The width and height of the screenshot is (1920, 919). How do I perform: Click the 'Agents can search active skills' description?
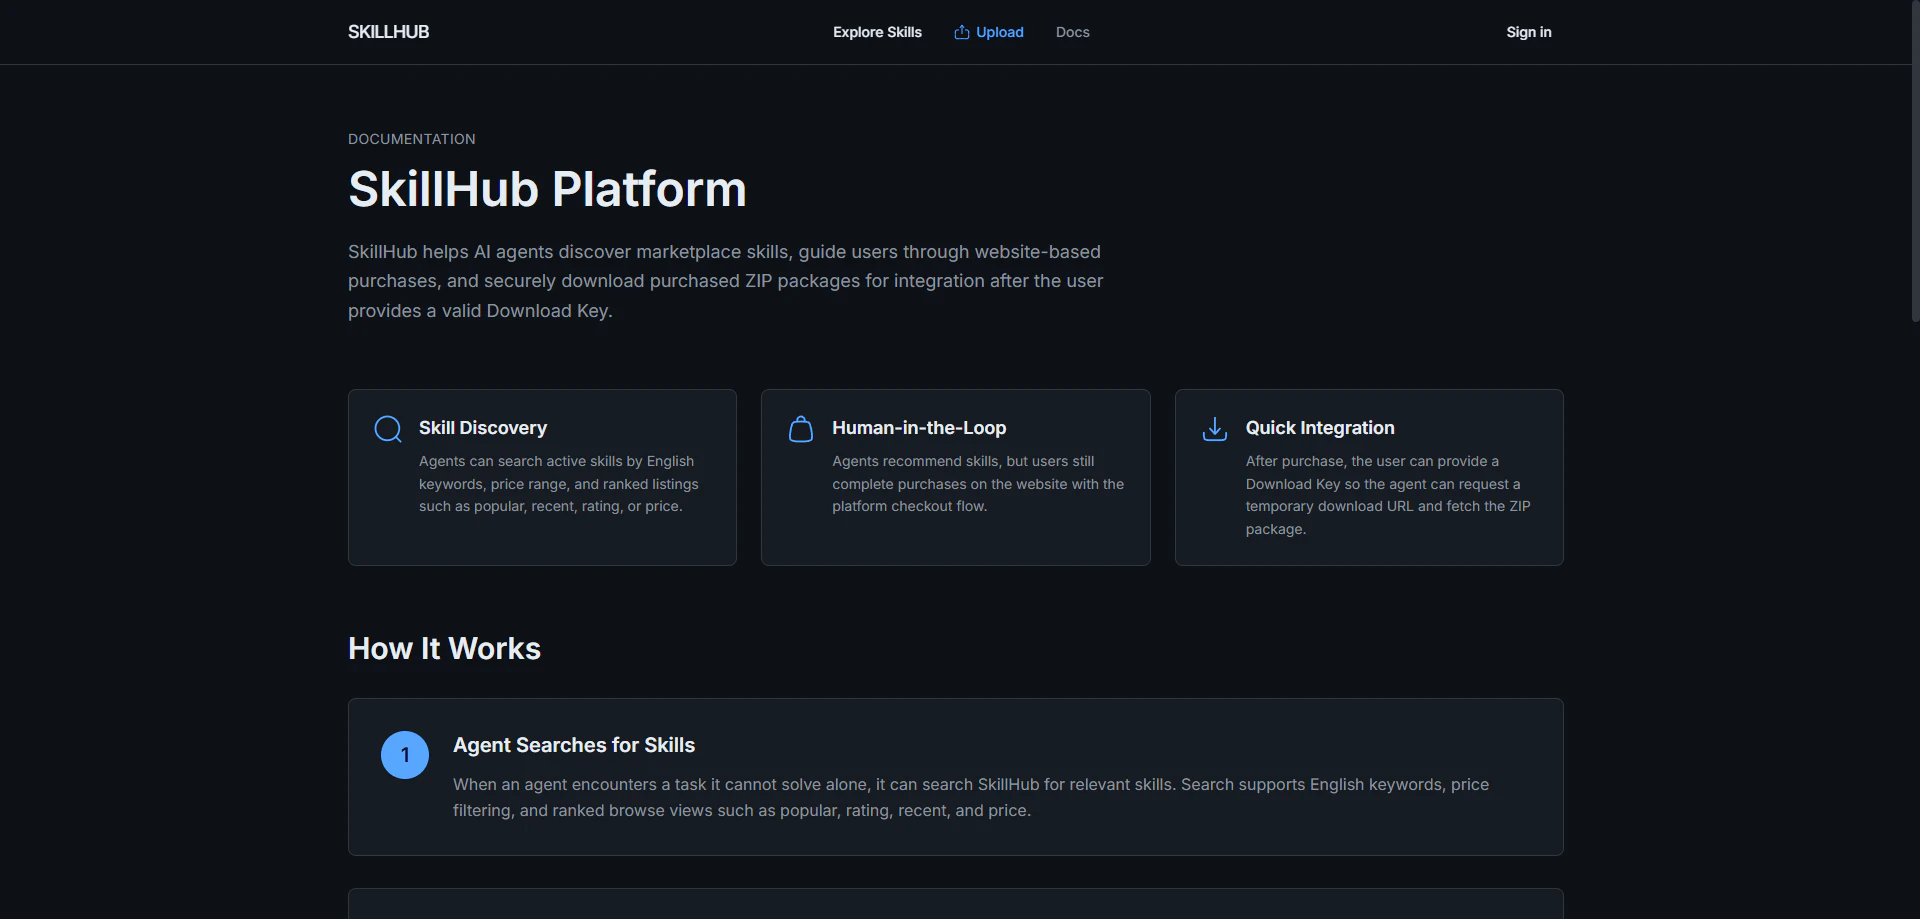click(559, 484)
